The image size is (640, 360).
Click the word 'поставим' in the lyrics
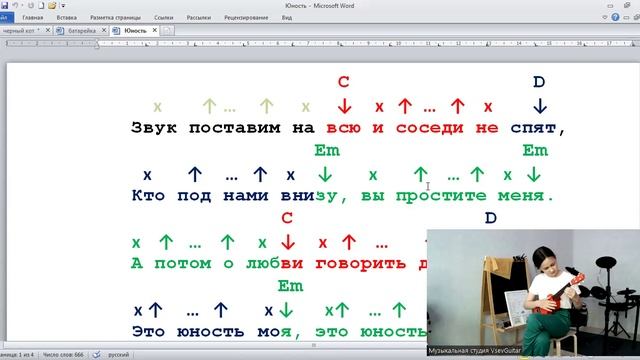pos(235,128)
